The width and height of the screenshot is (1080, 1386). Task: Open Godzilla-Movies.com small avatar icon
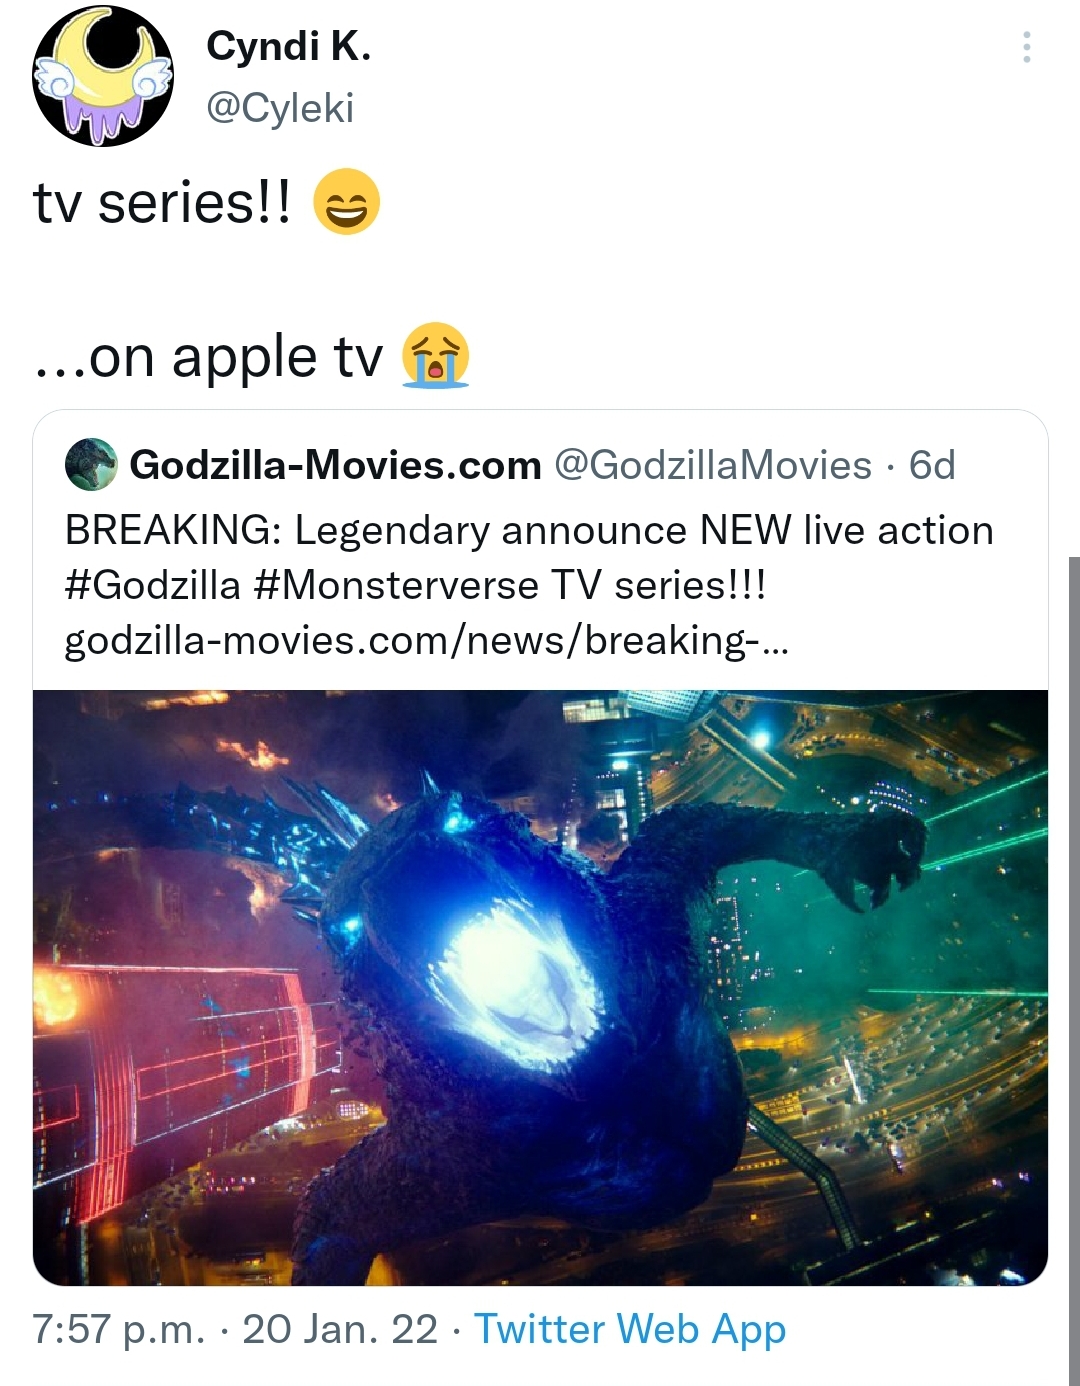tap(91, 464)
